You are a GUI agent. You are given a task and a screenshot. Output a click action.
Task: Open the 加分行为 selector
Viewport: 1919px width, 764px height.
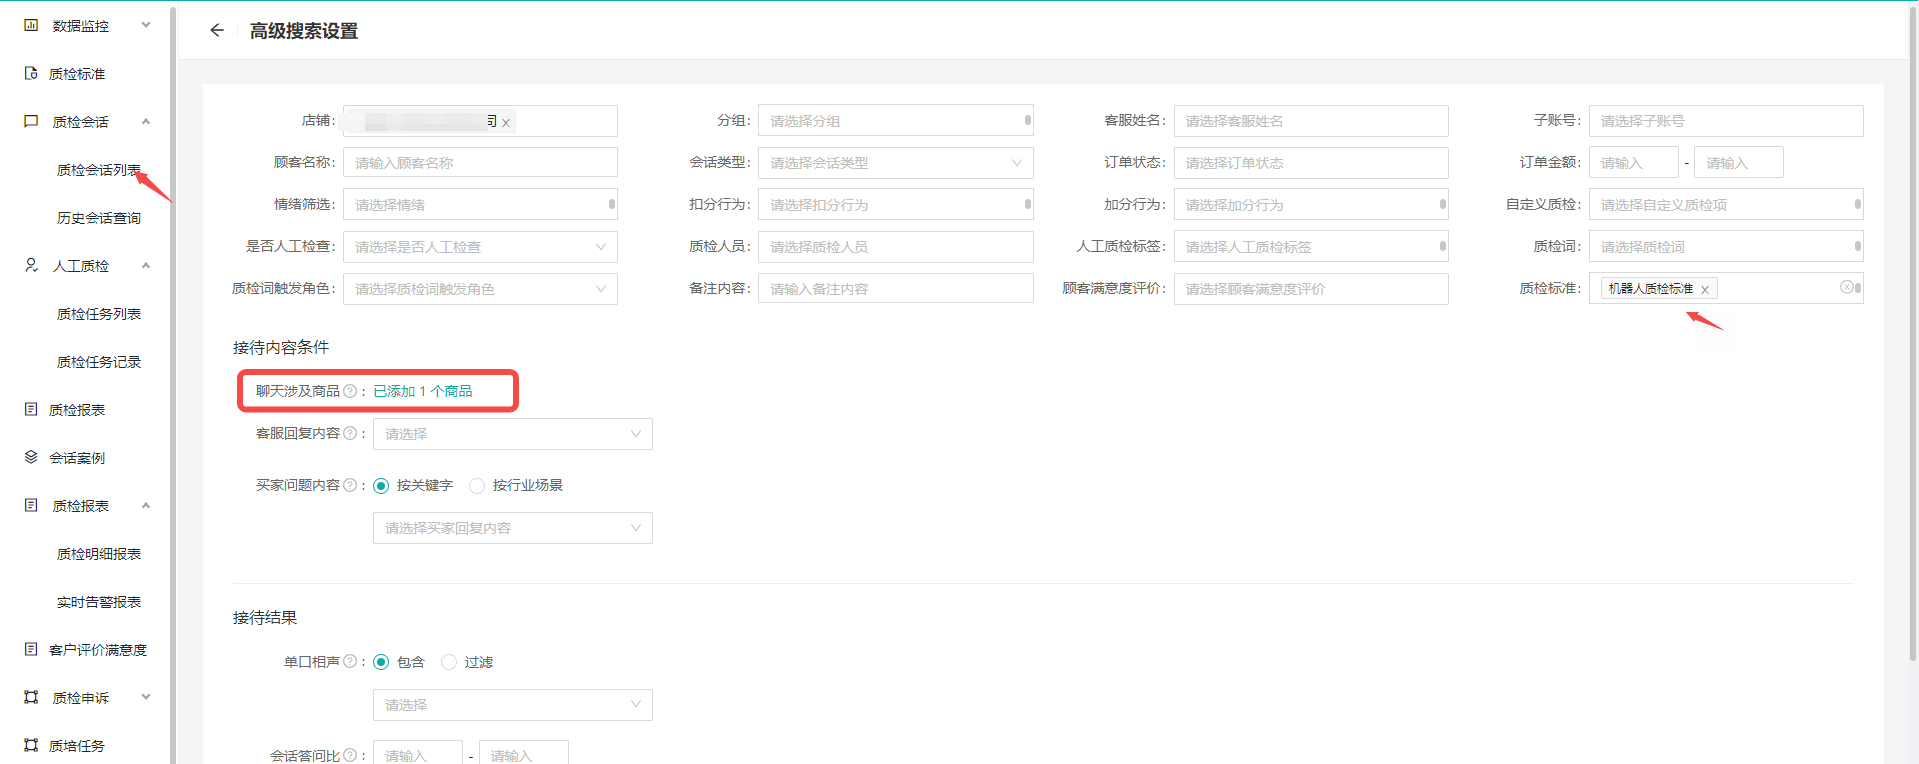[1311, 204]
